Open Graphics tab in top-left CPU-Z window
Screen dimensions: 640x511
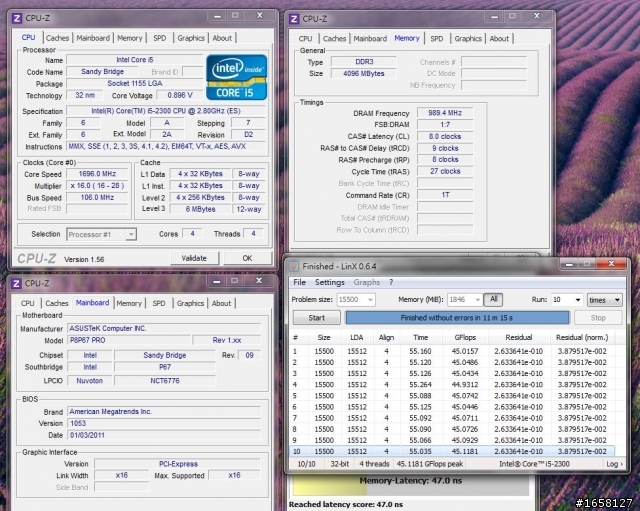click(x=191, y=38)
